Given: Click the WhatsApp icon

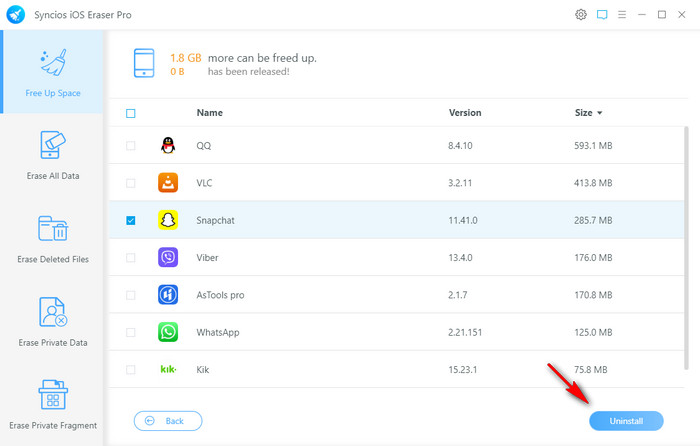Looking at the screenshot, I should pos(168,332).
